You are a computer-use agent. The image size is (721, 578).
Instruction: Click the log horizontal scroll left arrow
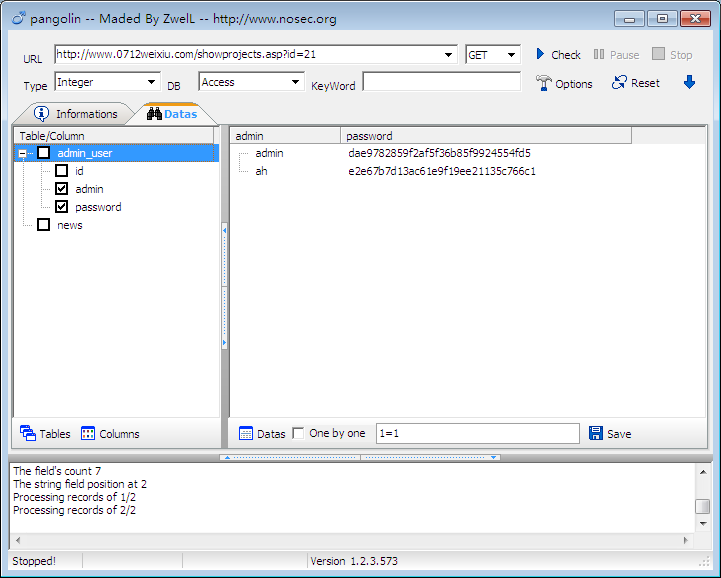point(18,540)
